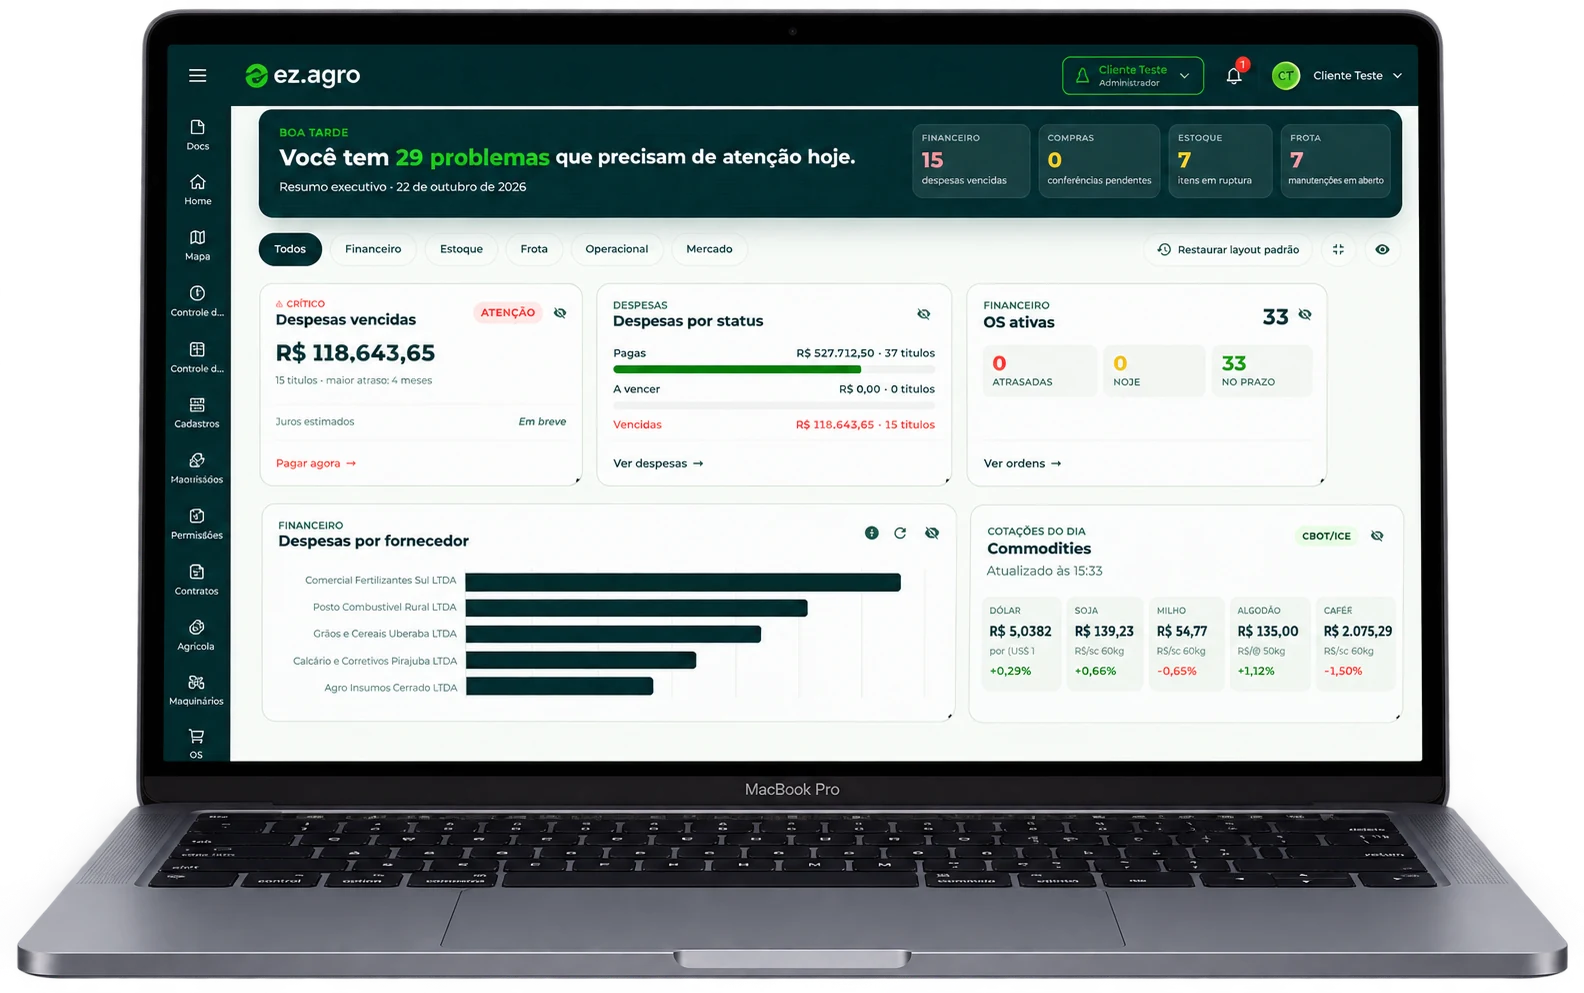Expand the Cliente Teste user menu chevron
The height and width of the screenshot is (993, 1584).
pos(1398,76)
